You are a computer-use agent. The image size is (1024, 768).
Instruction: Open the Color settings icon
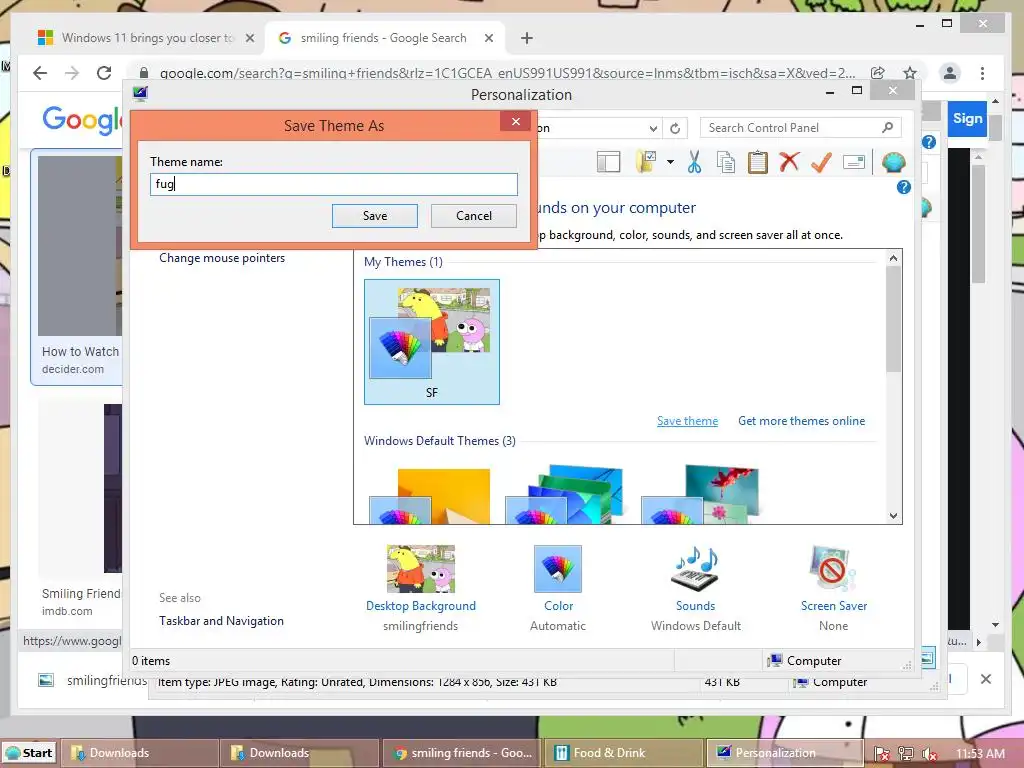click(x=558, y=569)
